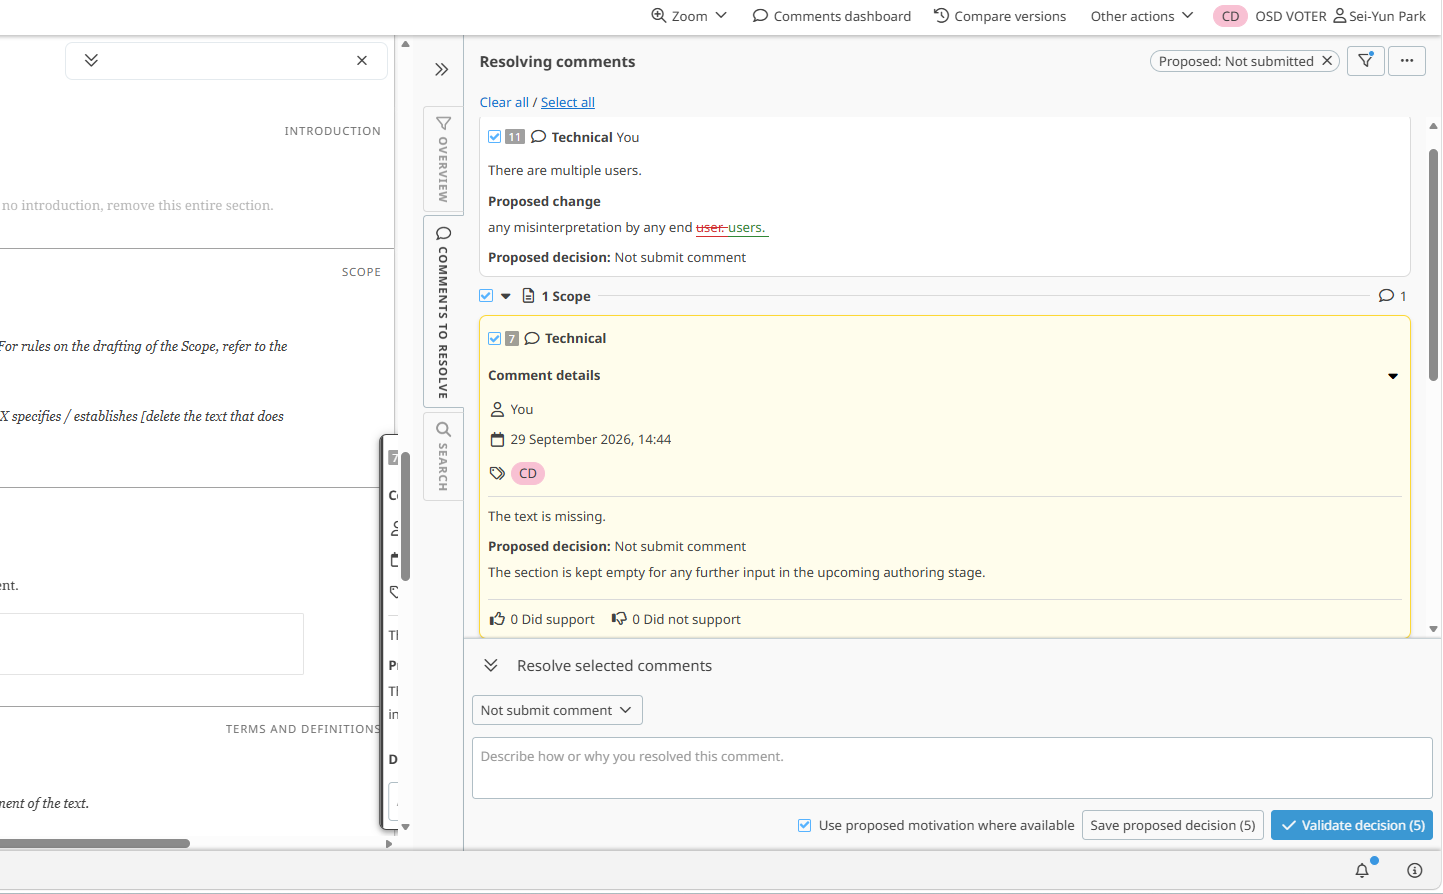Remove the 'Proposed: Not submitted' filter
This screenshot has width=1443, height=894.
1327,61
